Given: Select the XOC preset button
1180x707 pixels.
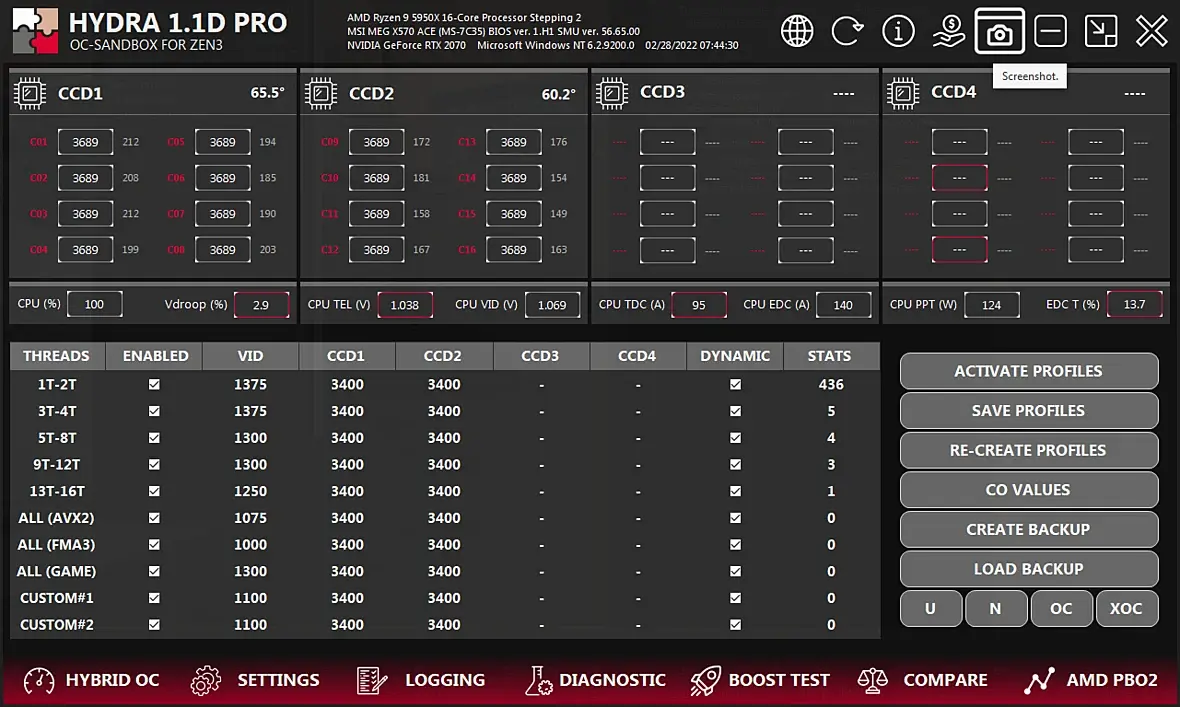Looking at the screenshot, I should tap(1126, 608).
